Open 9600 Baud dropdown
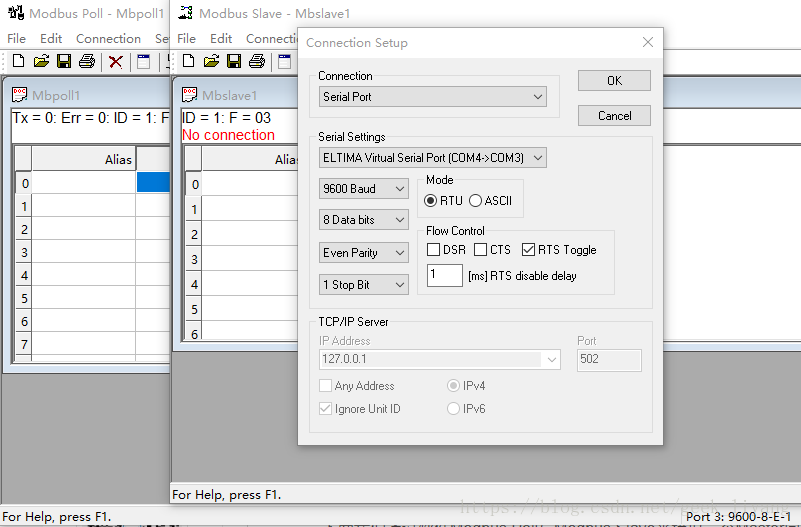The image size is (801, 527). (x=364, y=189)
